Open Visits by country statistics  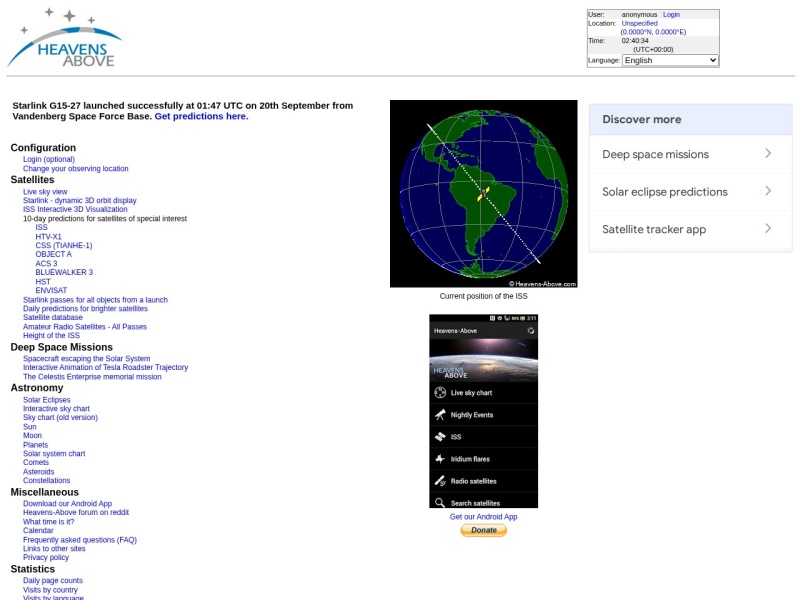[50, 590]
